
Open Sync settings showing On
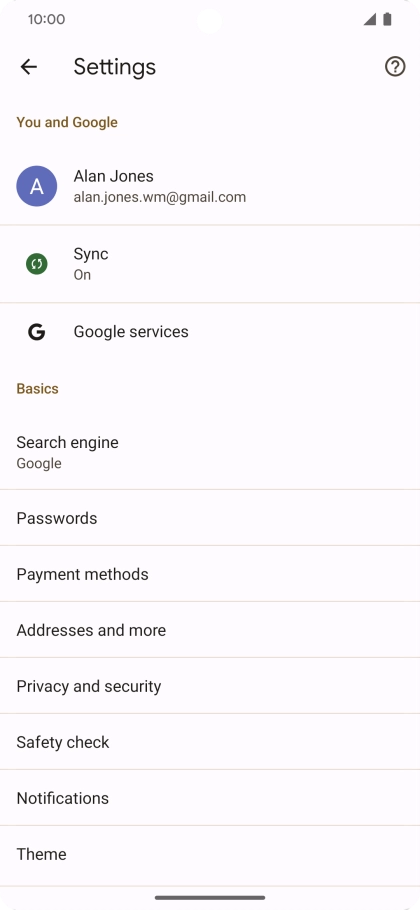[x=210, y=264]
